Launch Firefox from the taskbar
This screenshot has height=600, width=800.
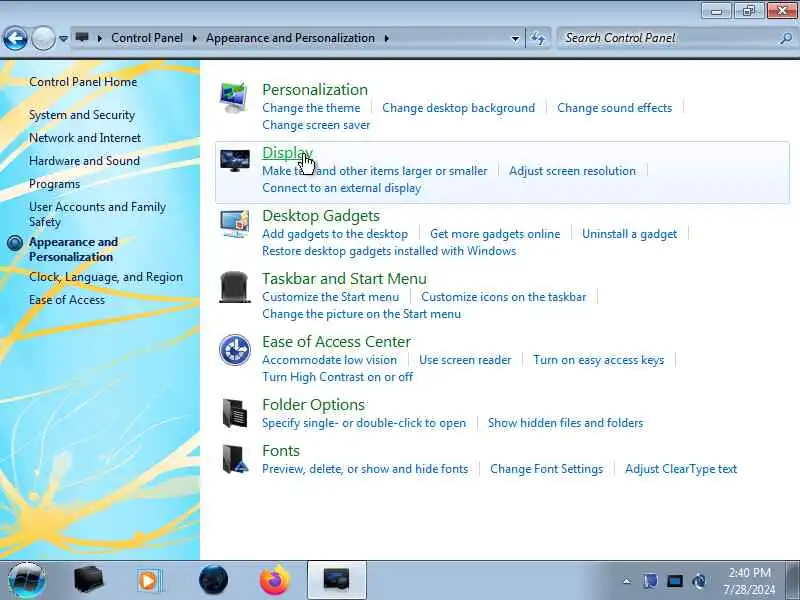pos(274,580)
